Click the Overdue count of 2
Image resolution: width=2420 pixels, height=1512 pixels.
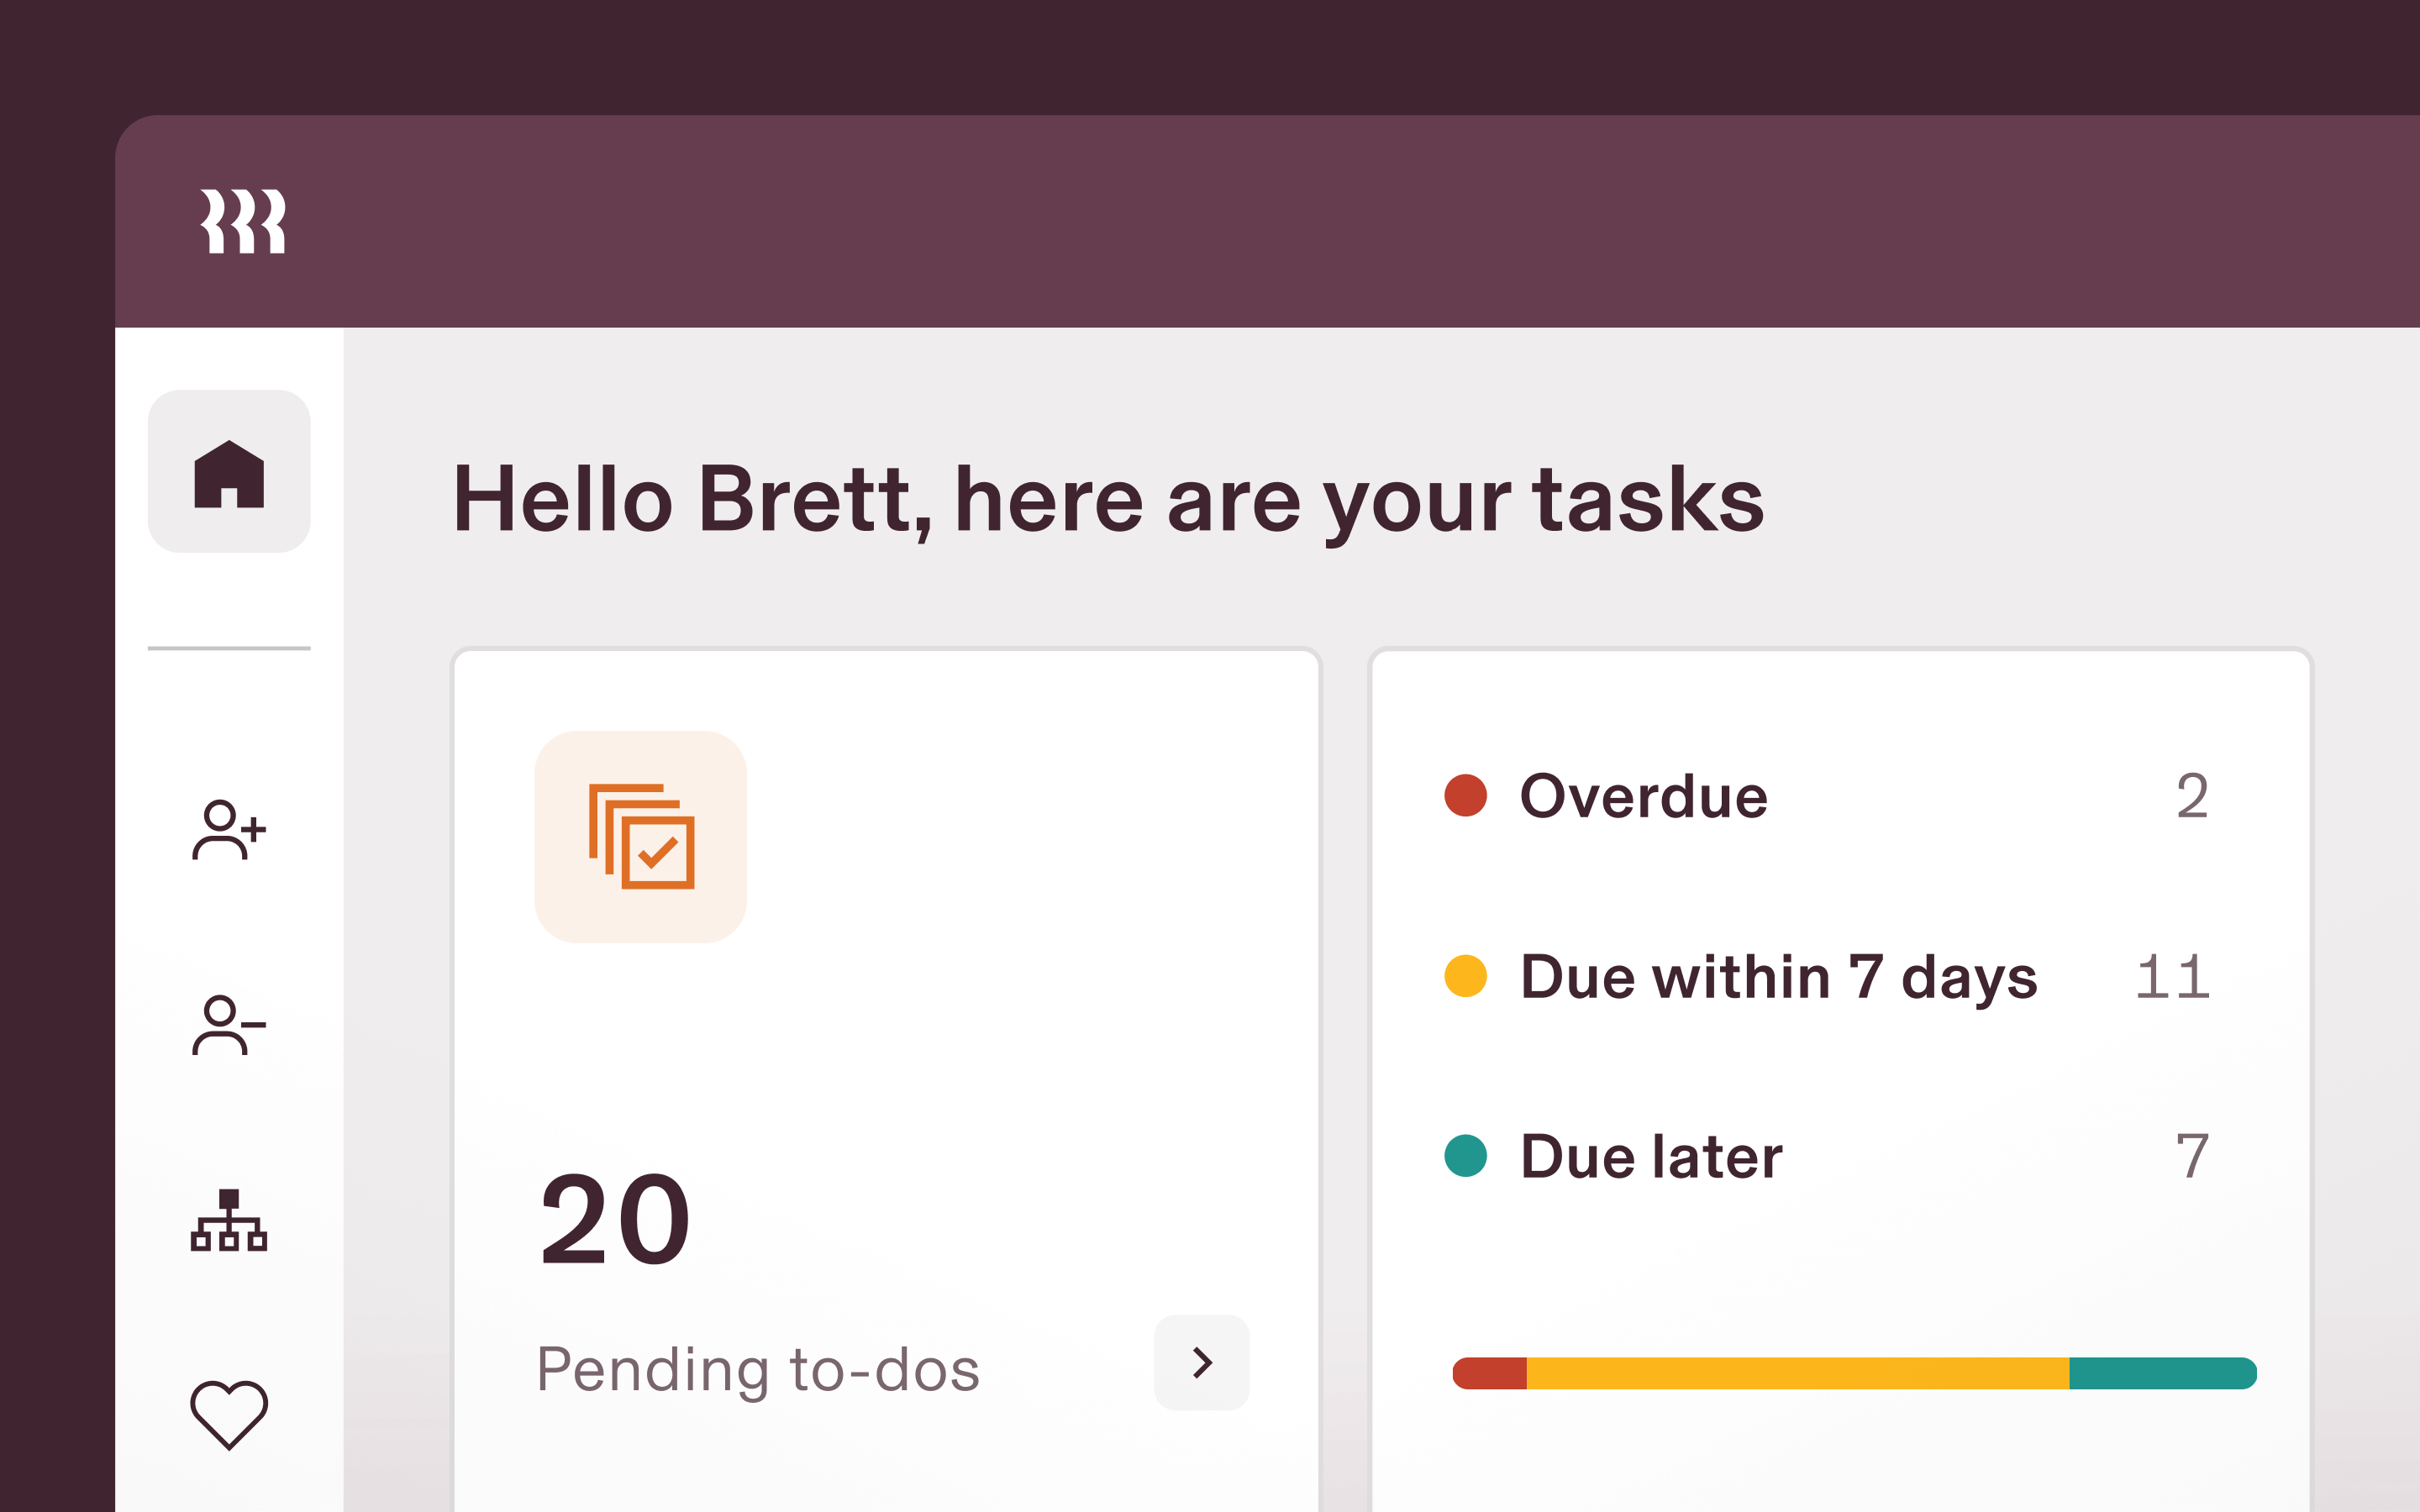pos(2192,797)
